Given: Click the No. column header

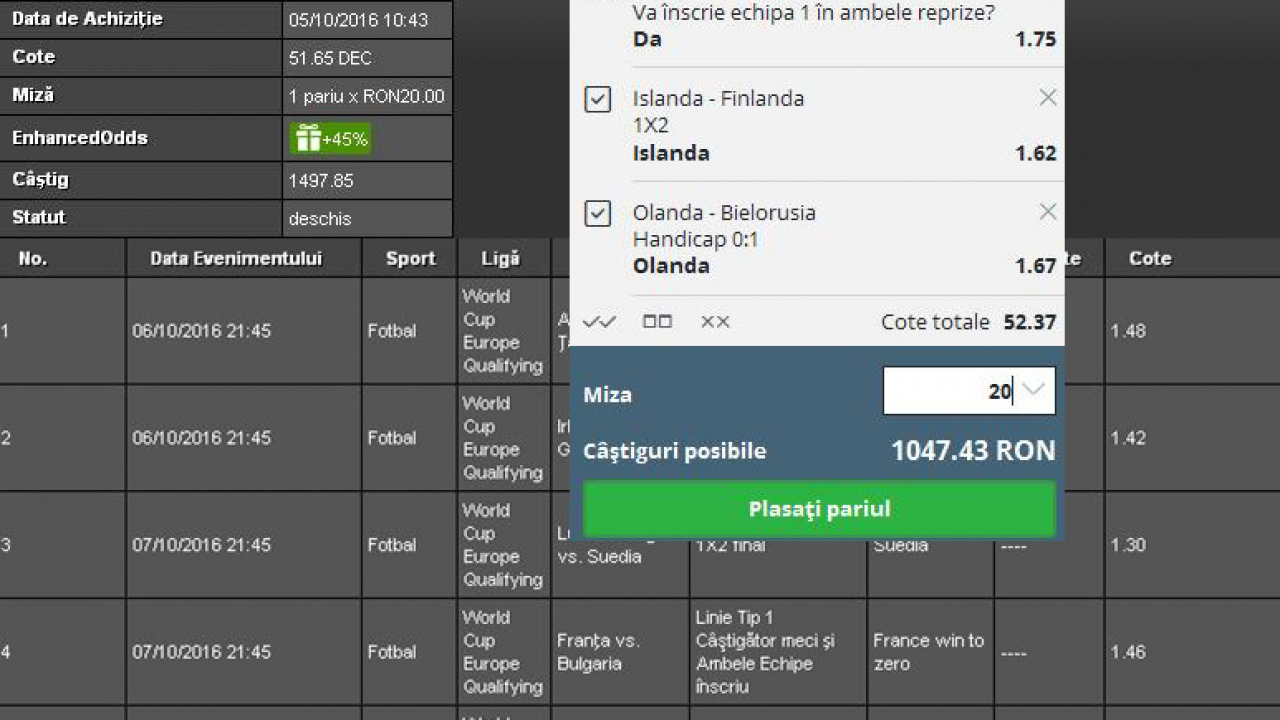Looking at the screenshot, I should [33, 258].
